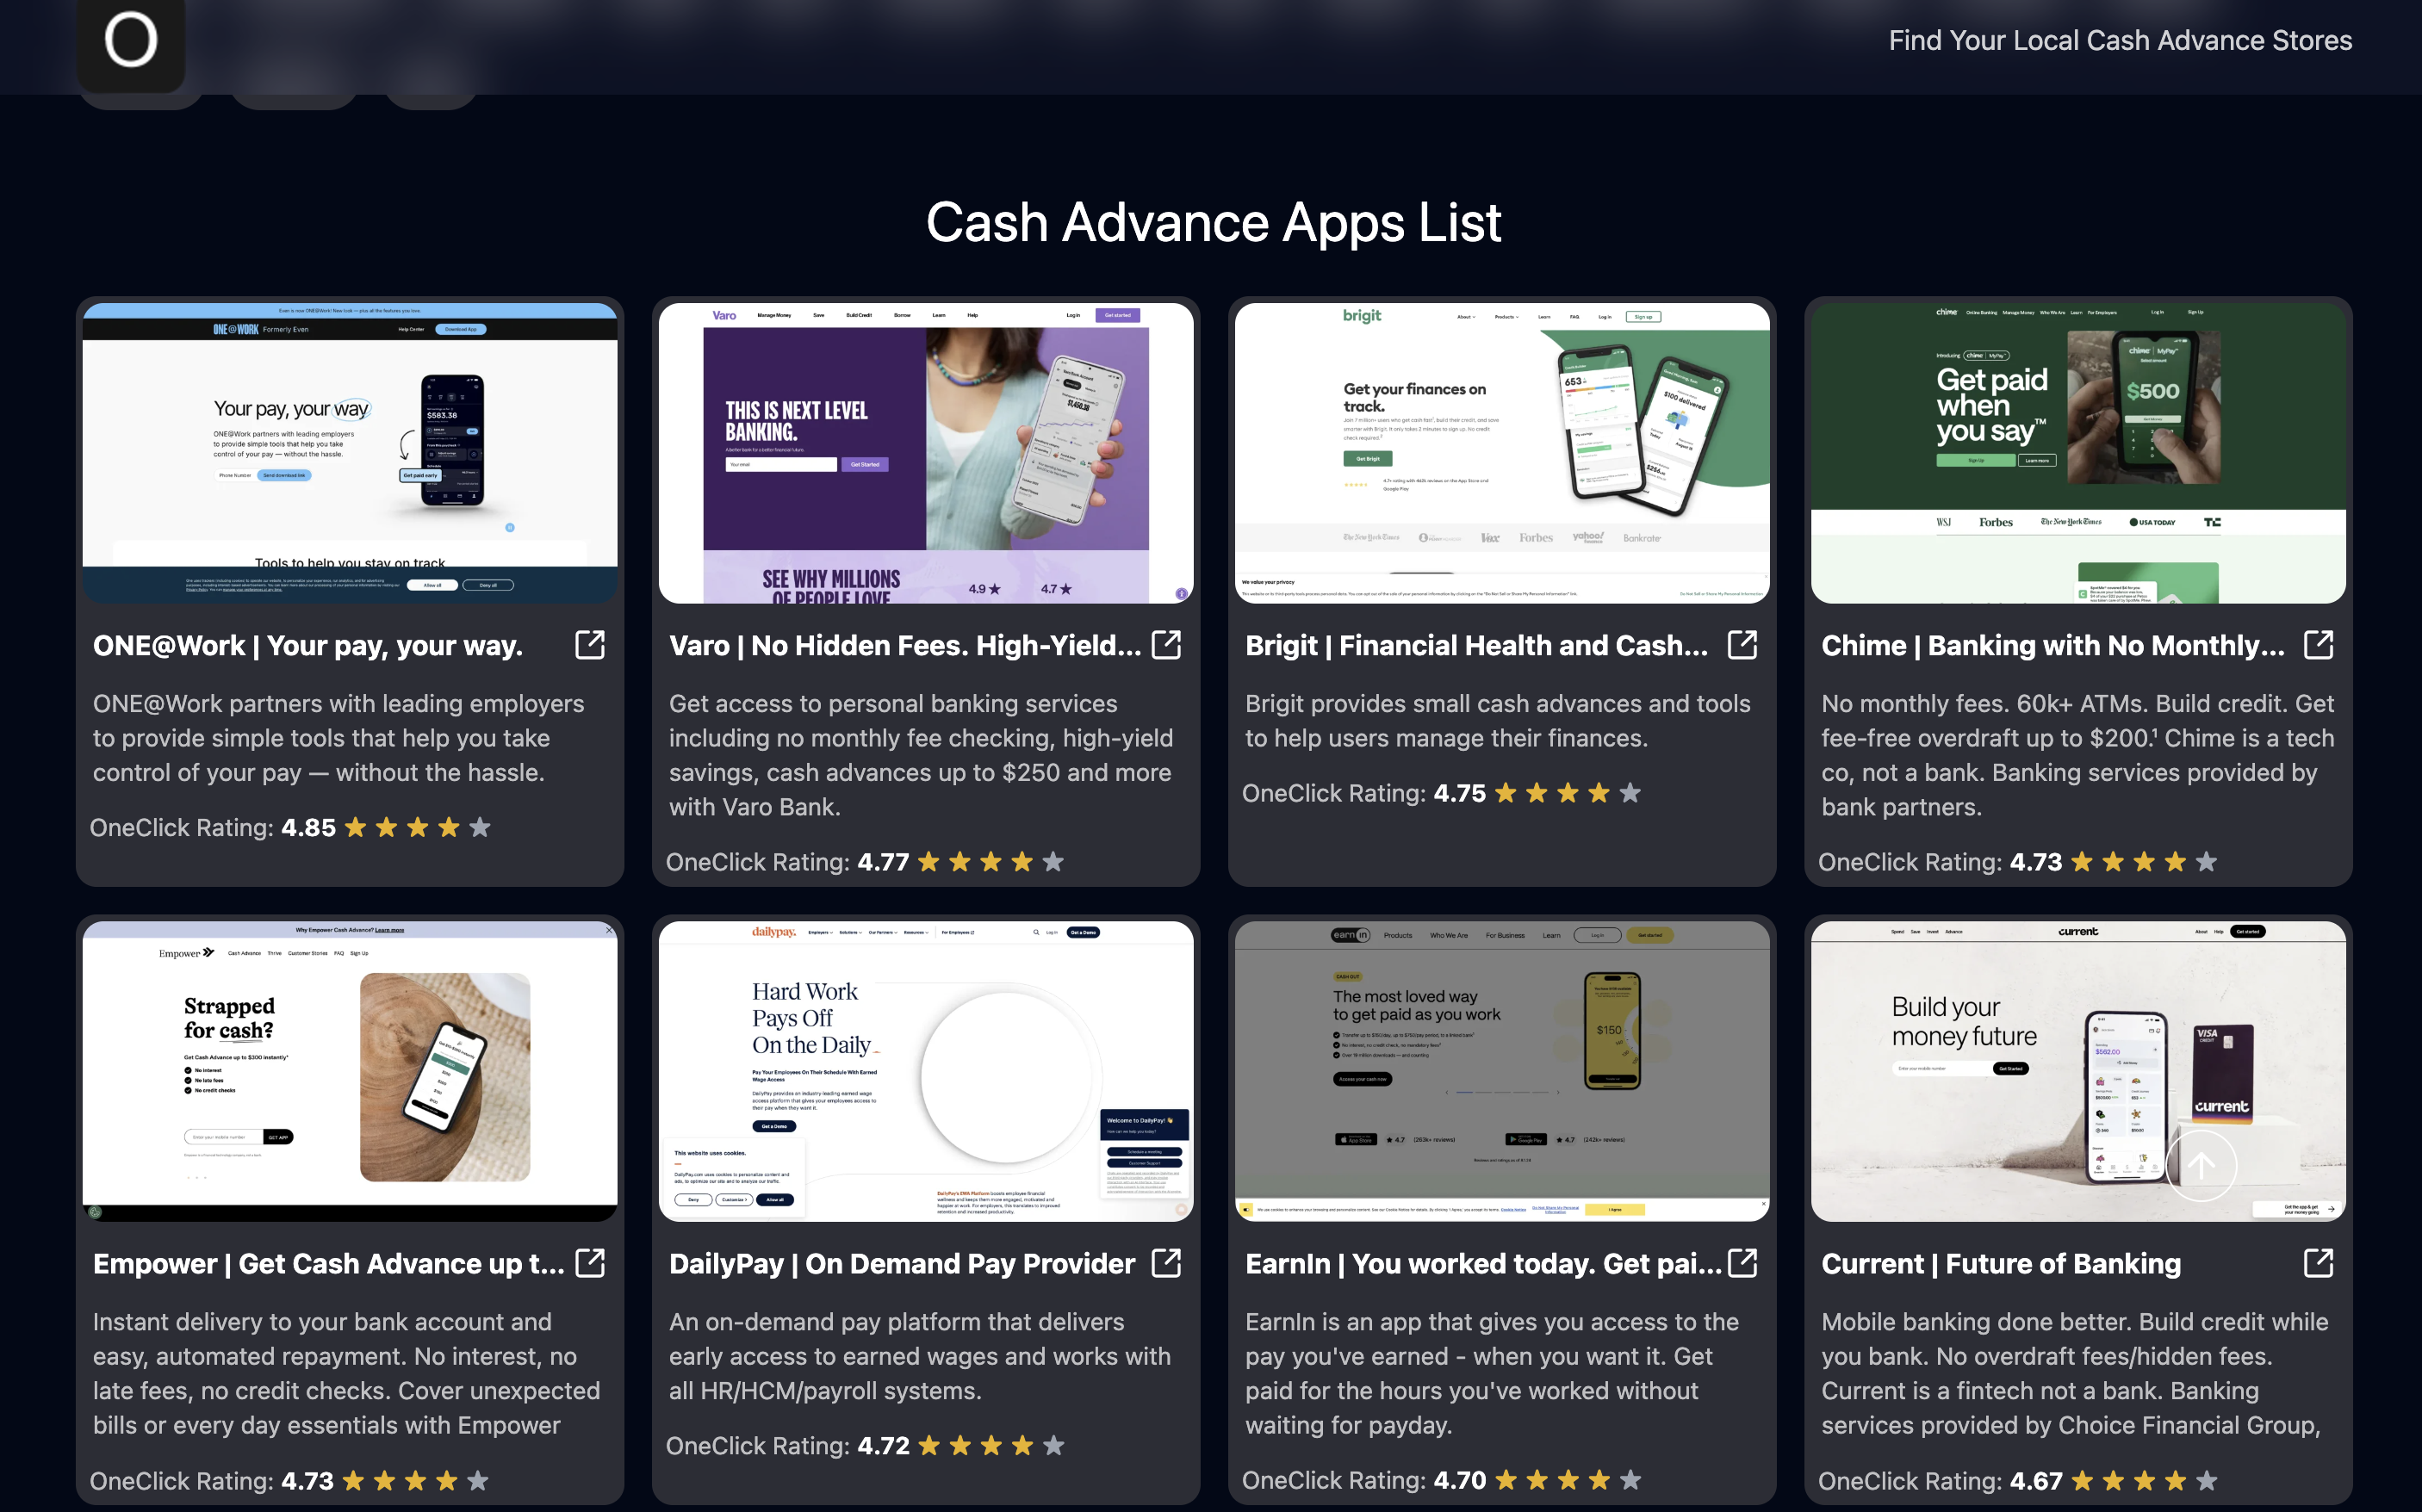The height and width of the screenshot is (1512, 2422).
Task: Click the ONE@Work 4.85 rating value
Action: [x=308, y=828]
